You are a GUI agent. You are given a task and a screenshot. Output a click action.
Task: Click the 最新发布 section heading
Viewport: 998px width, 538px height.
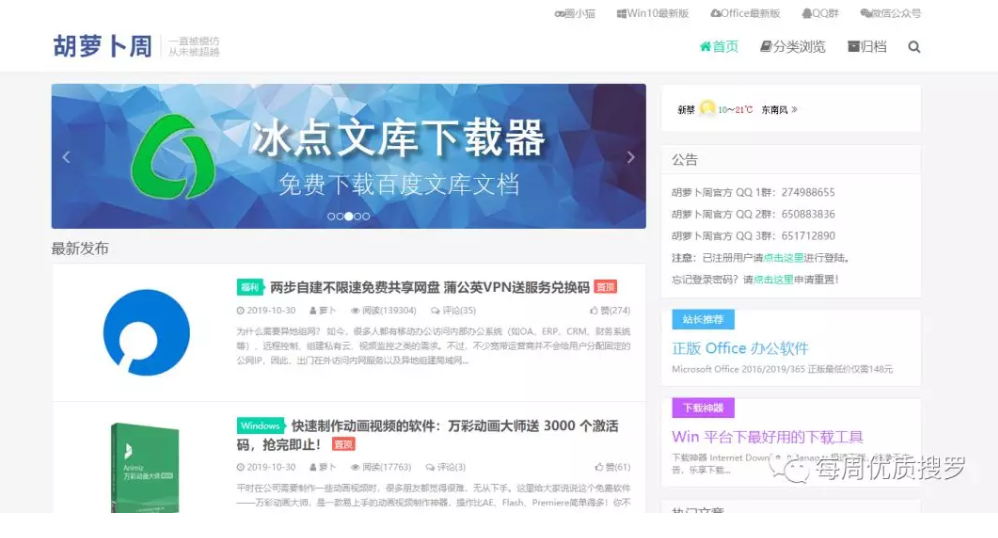pos(80,248)
